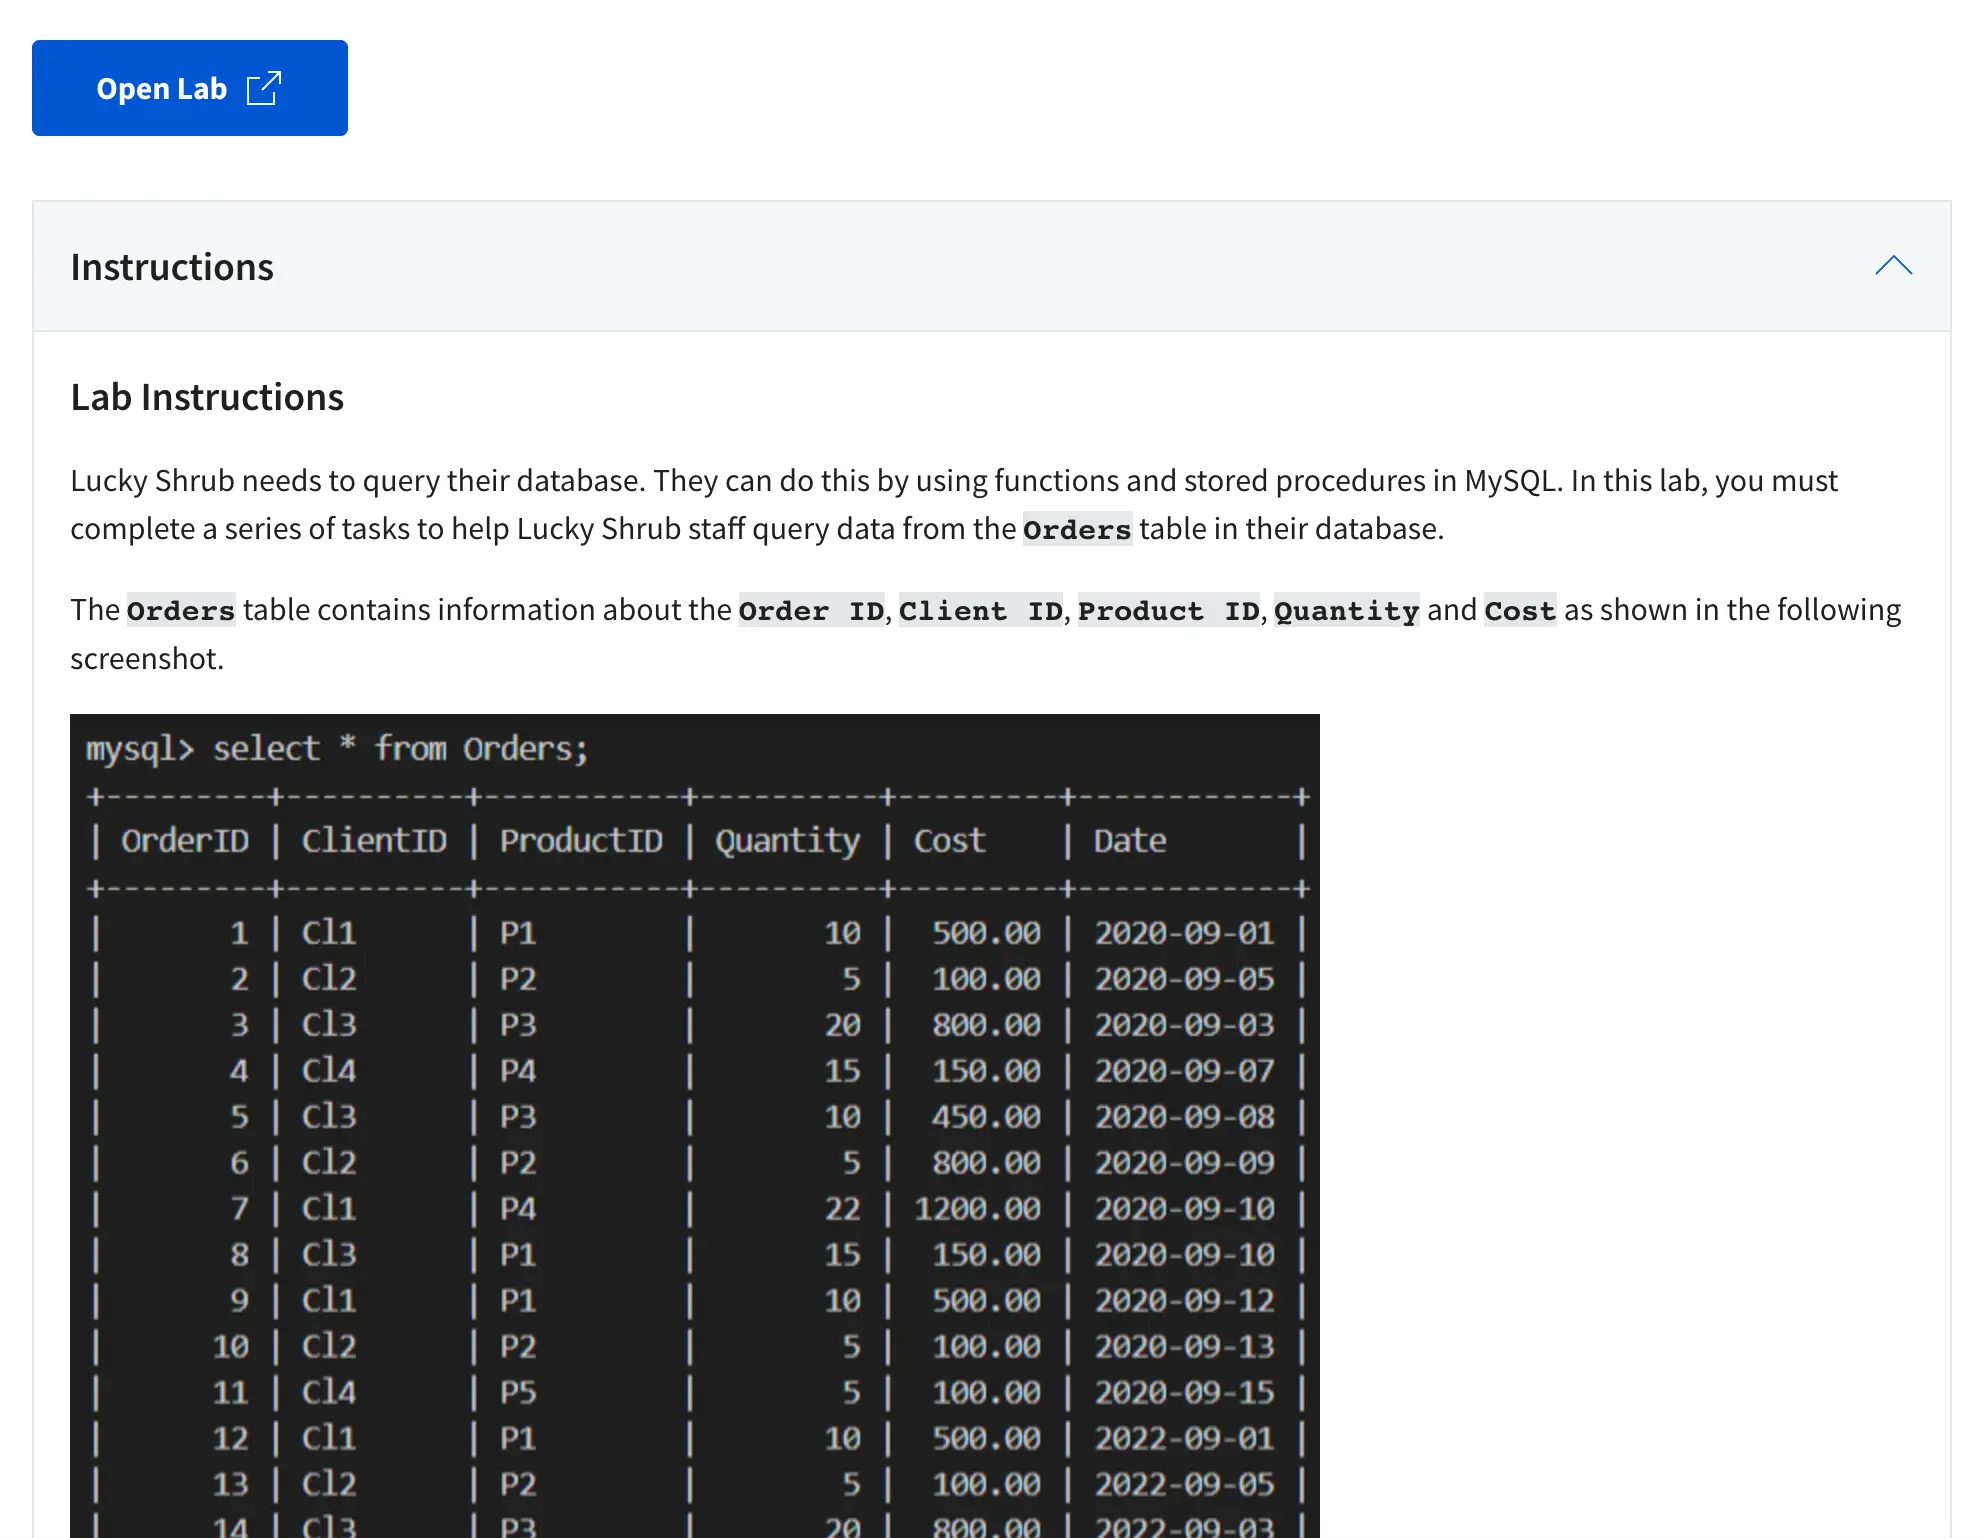The height and width of the screenshot is (1538, 1986).
Task: Click the external link icon on Open Lab
Action: point(264,88)
